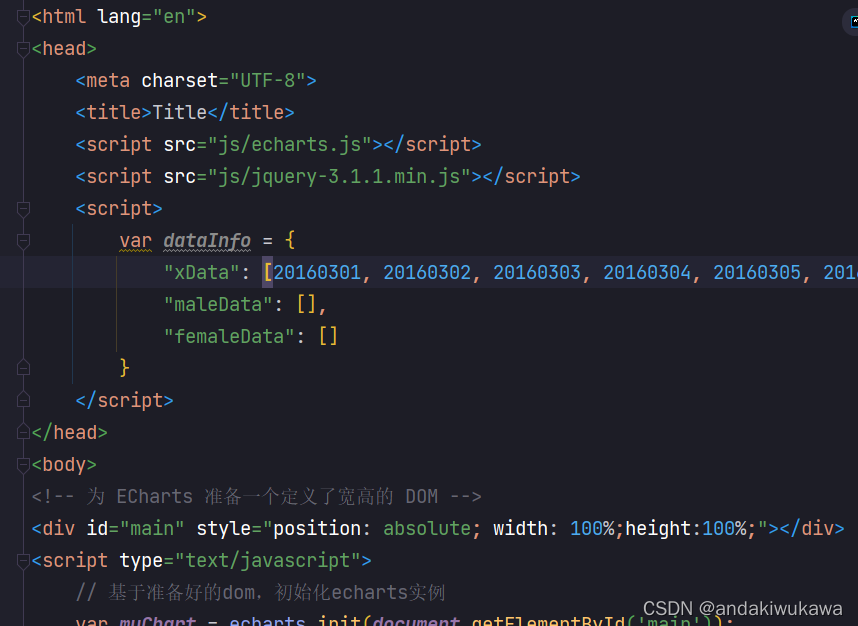Click the HTML comment about ECharts DOM

tap(257, 496)
